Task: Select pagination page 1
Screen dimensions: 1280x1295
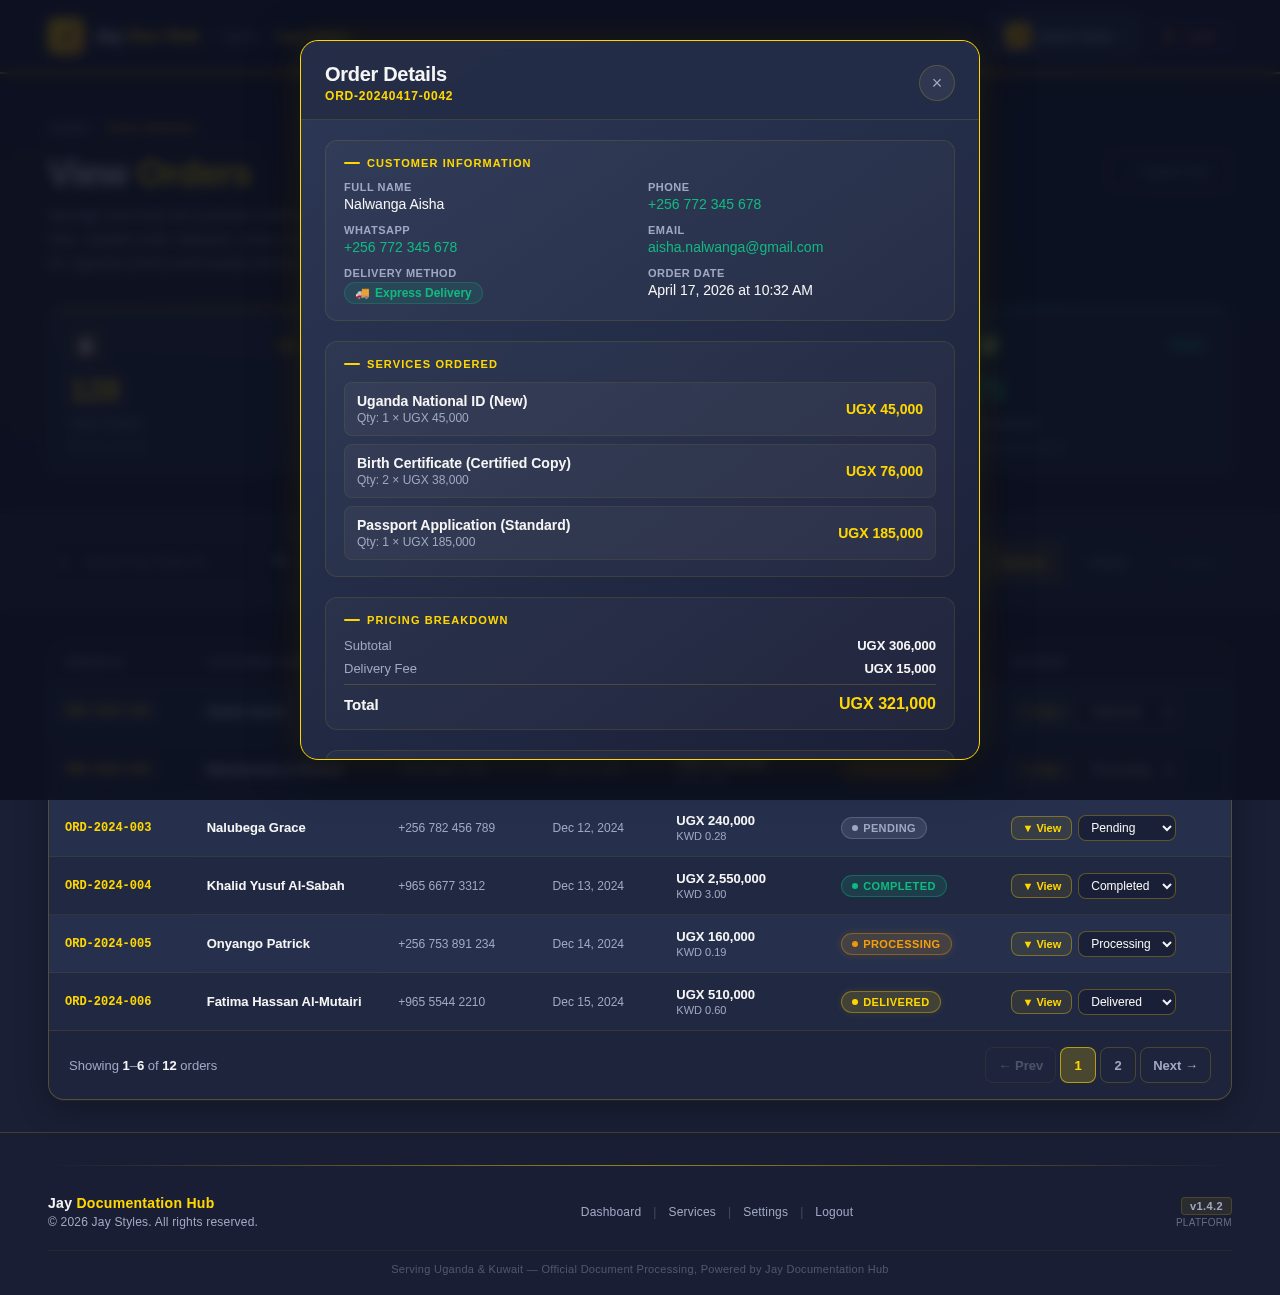Action: pos(1078,1065)
